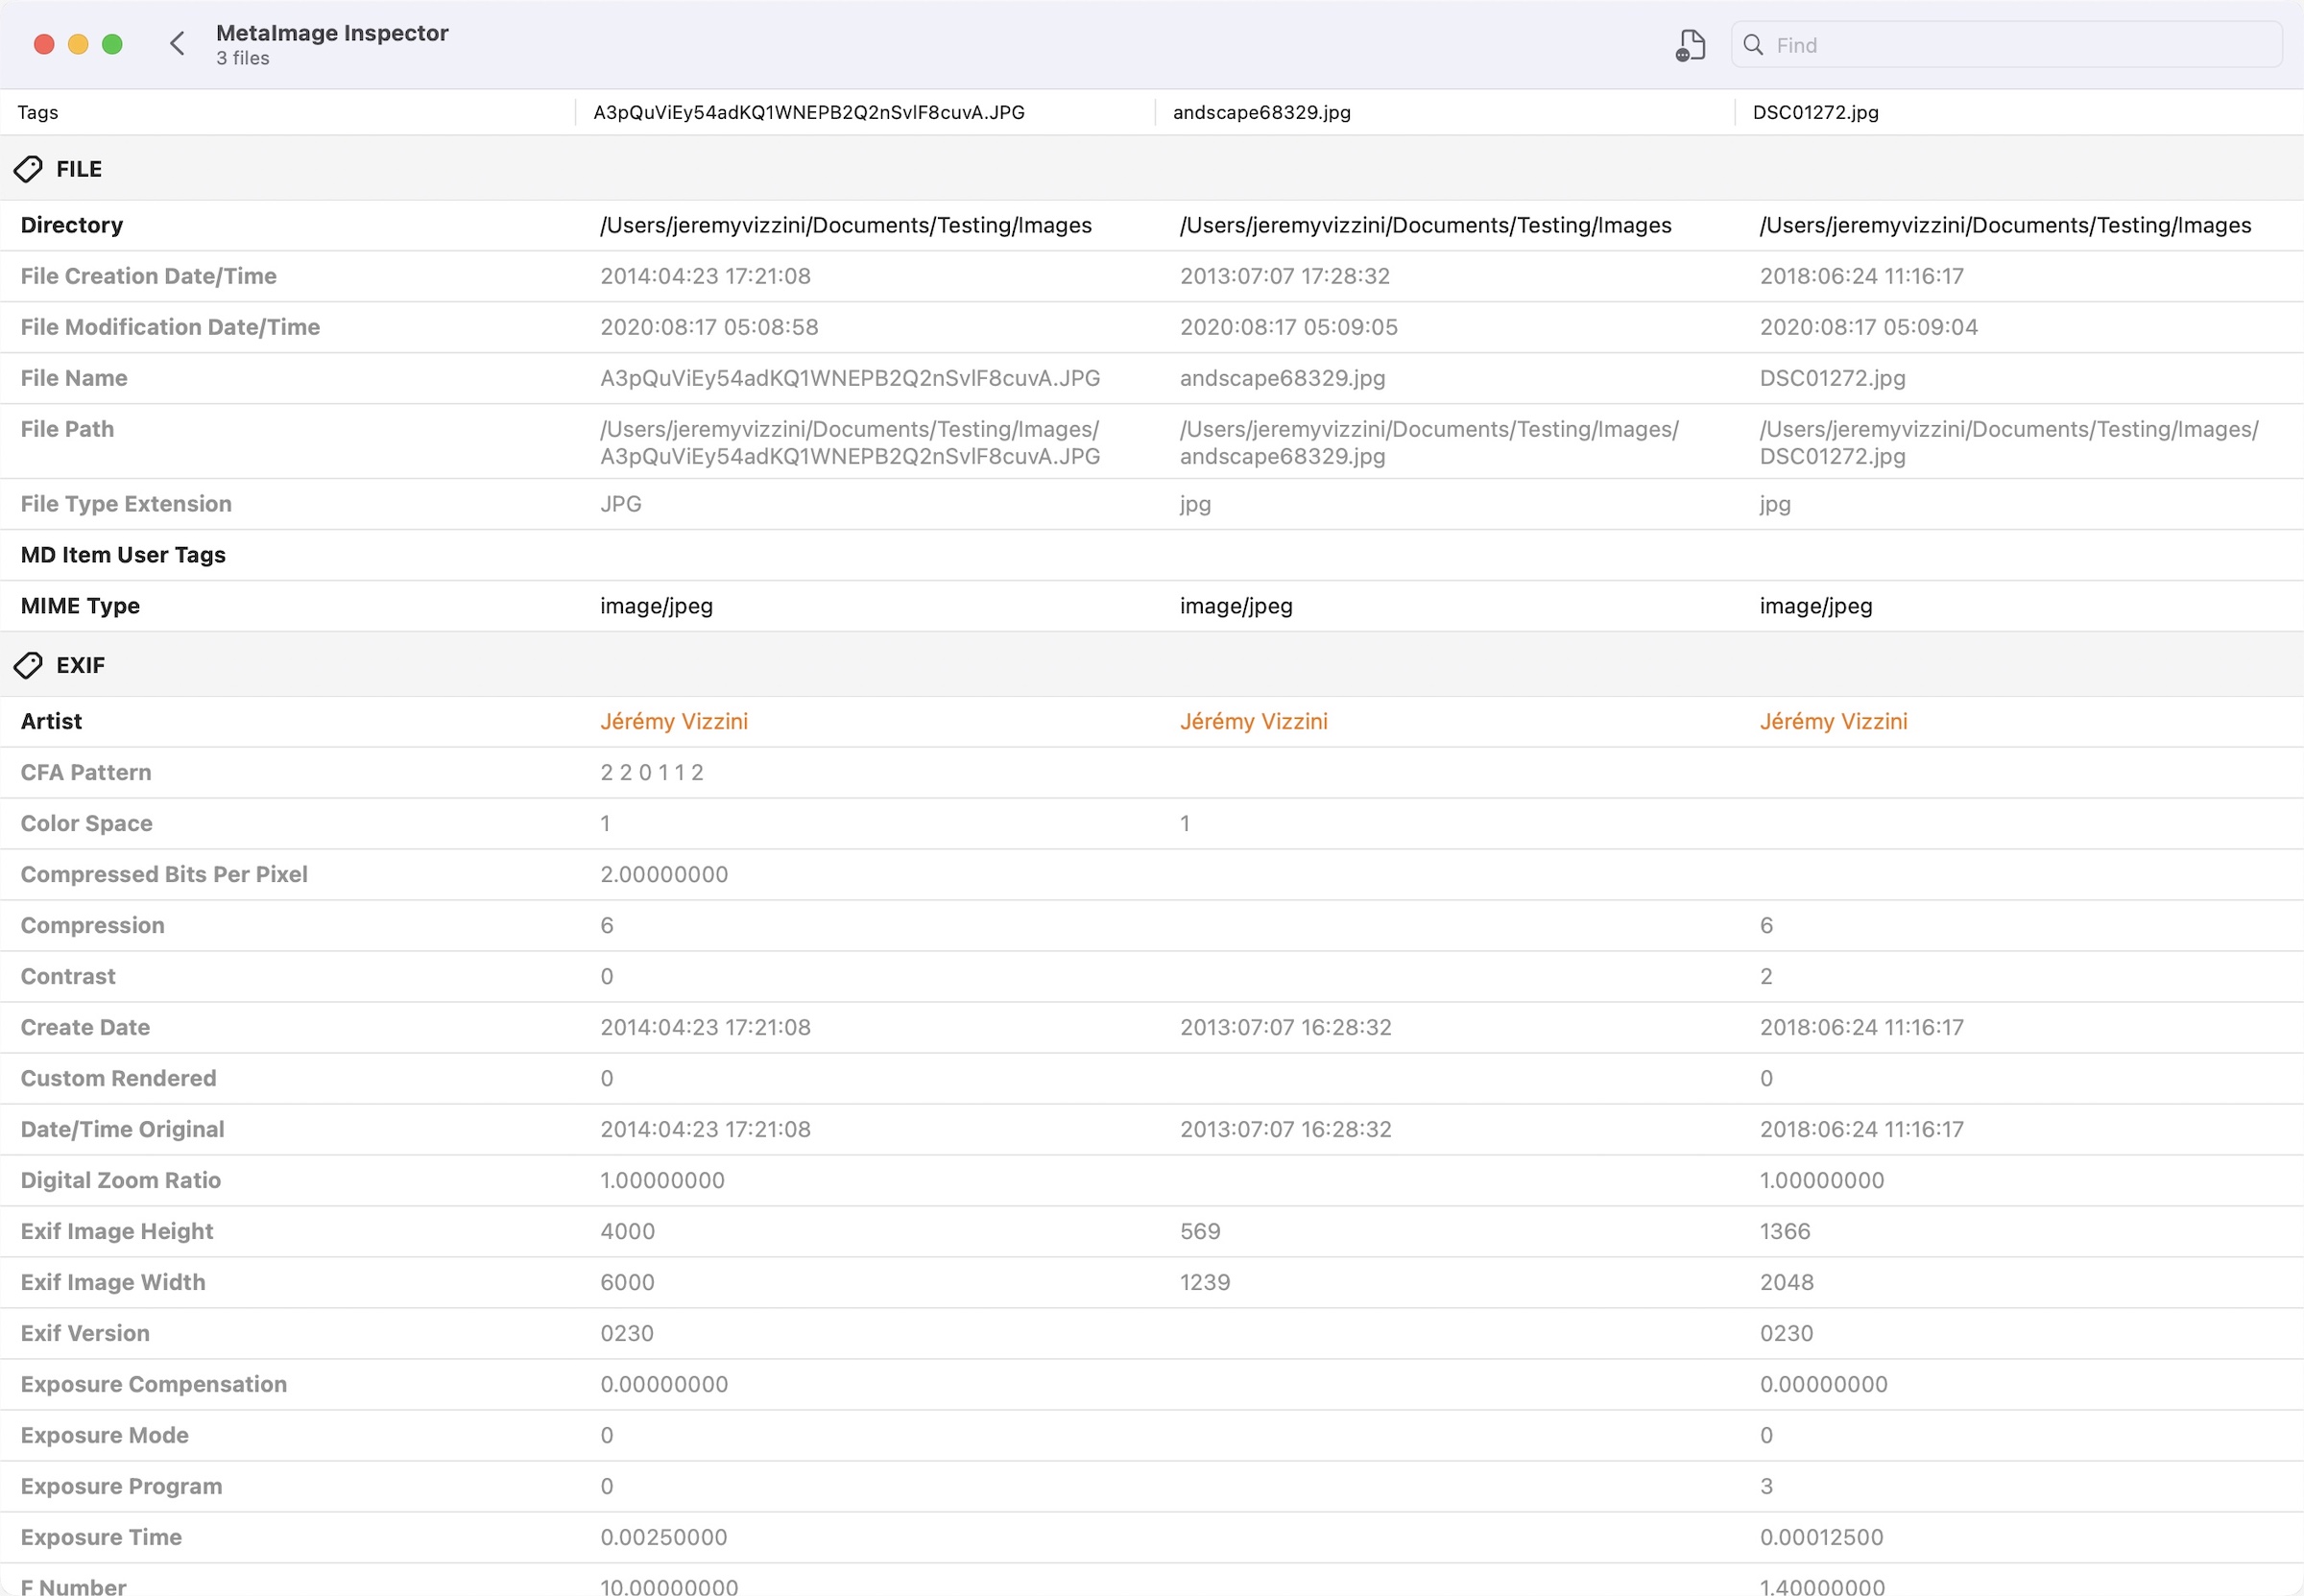Image resolution: width=2304 pixels, height=1596 pixels.
Task: Click the magnifying glass search icon
Action: pyautogui.click(x=1752, y=45)
